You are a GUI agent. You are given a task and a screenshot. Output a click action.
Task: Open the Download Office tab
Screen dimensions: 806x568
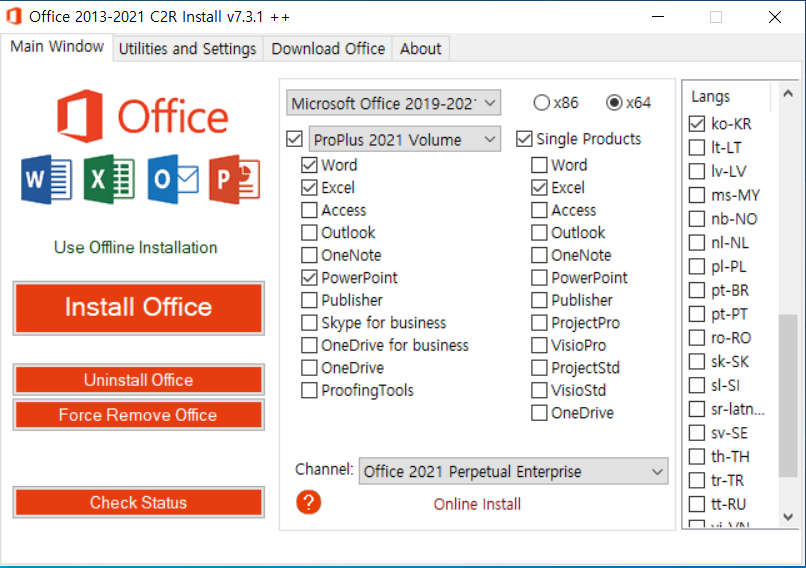coord(328,49)
